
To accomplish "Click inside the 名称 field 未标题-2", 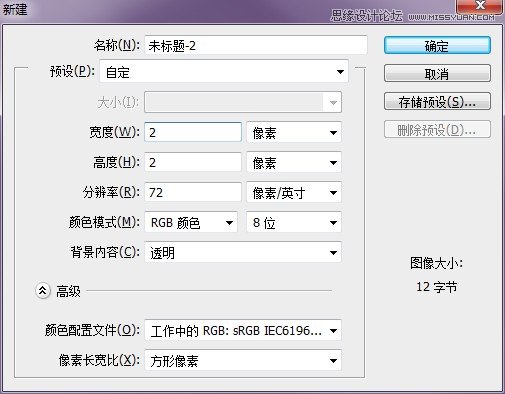I will pos(256,45).
